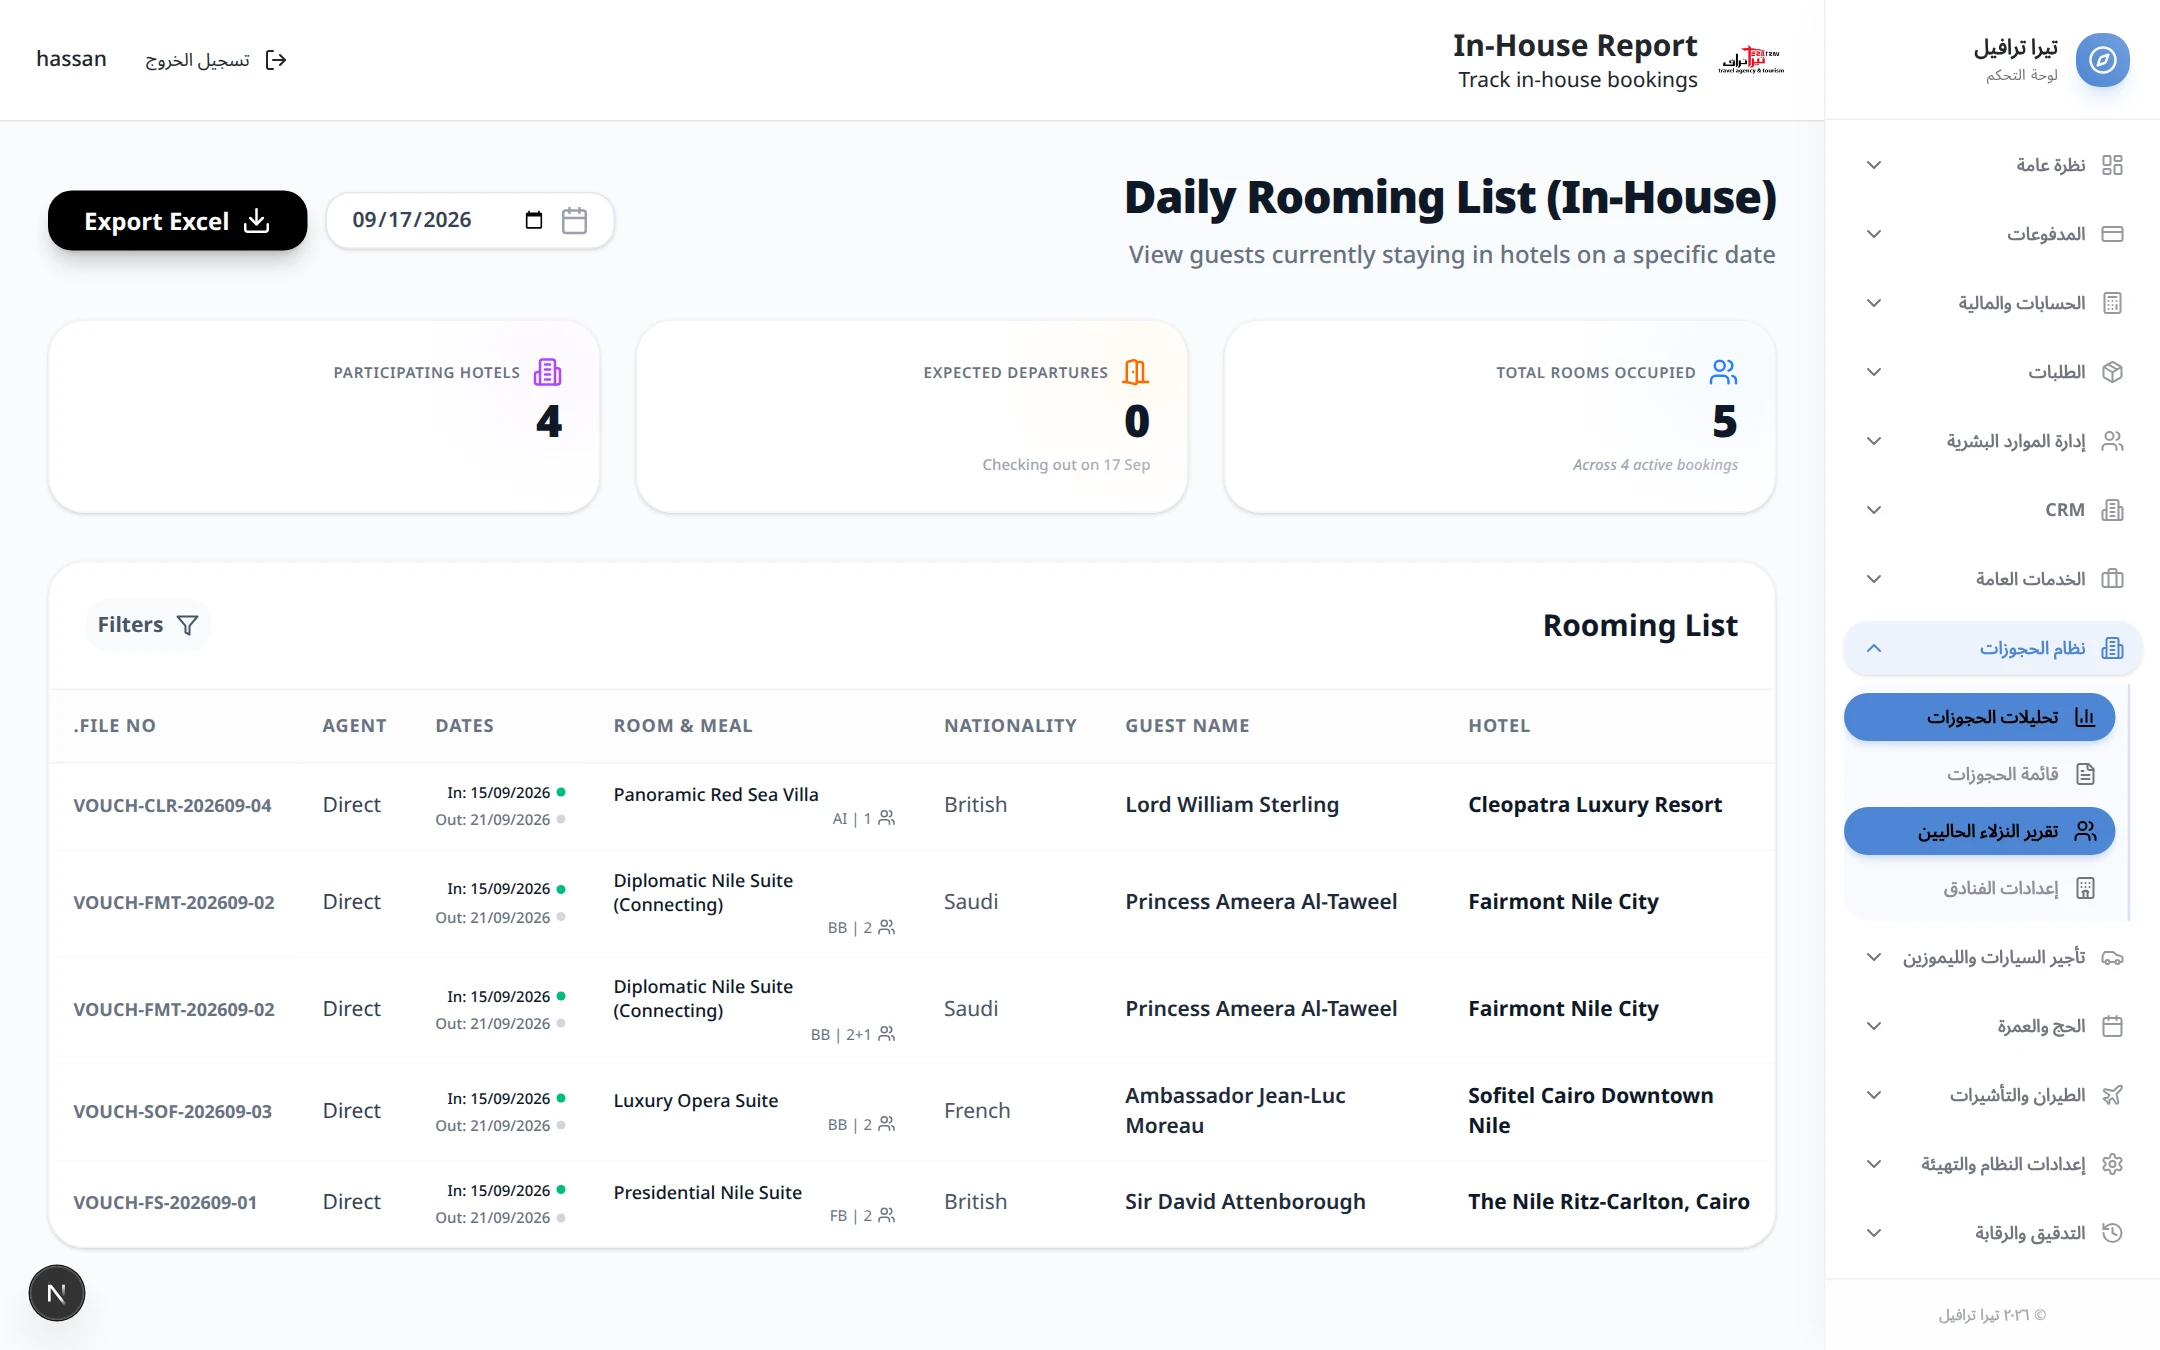
Task: Expand the إدارة الموارد البشرية chevron
Action: point(1874,441)
